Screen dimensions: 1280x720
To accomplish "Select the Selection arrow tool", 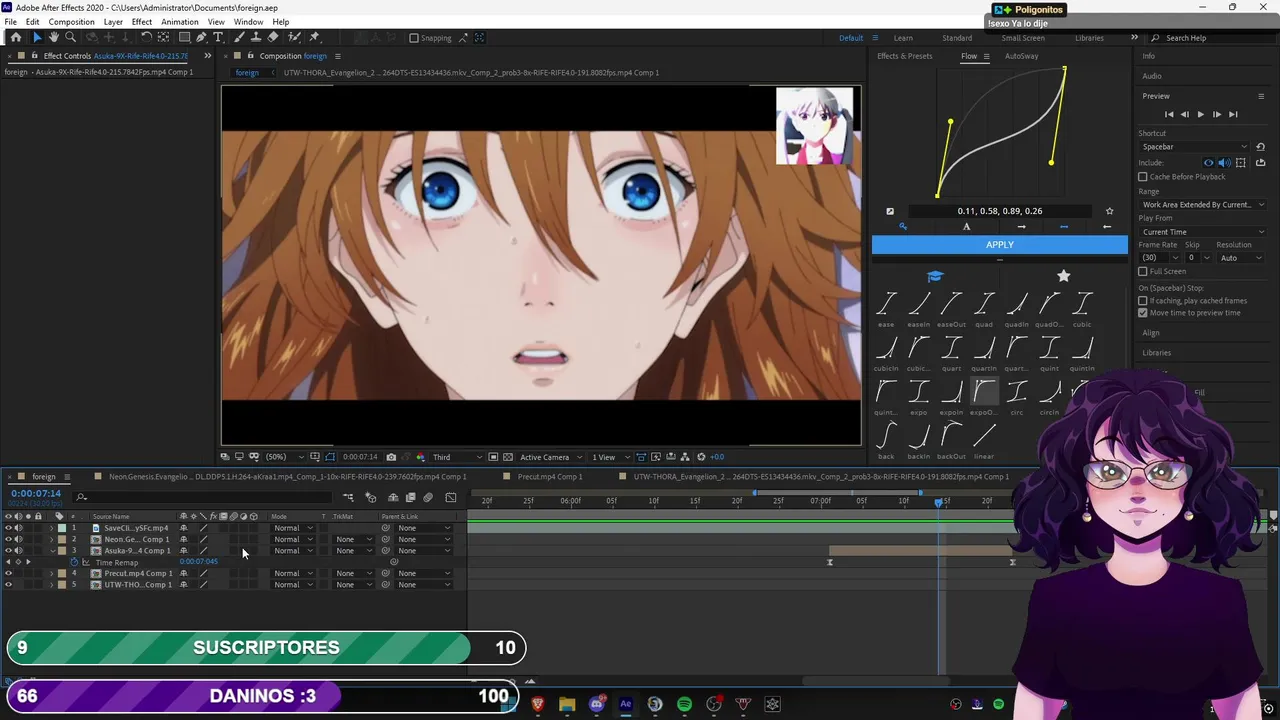I will [37, 37].
